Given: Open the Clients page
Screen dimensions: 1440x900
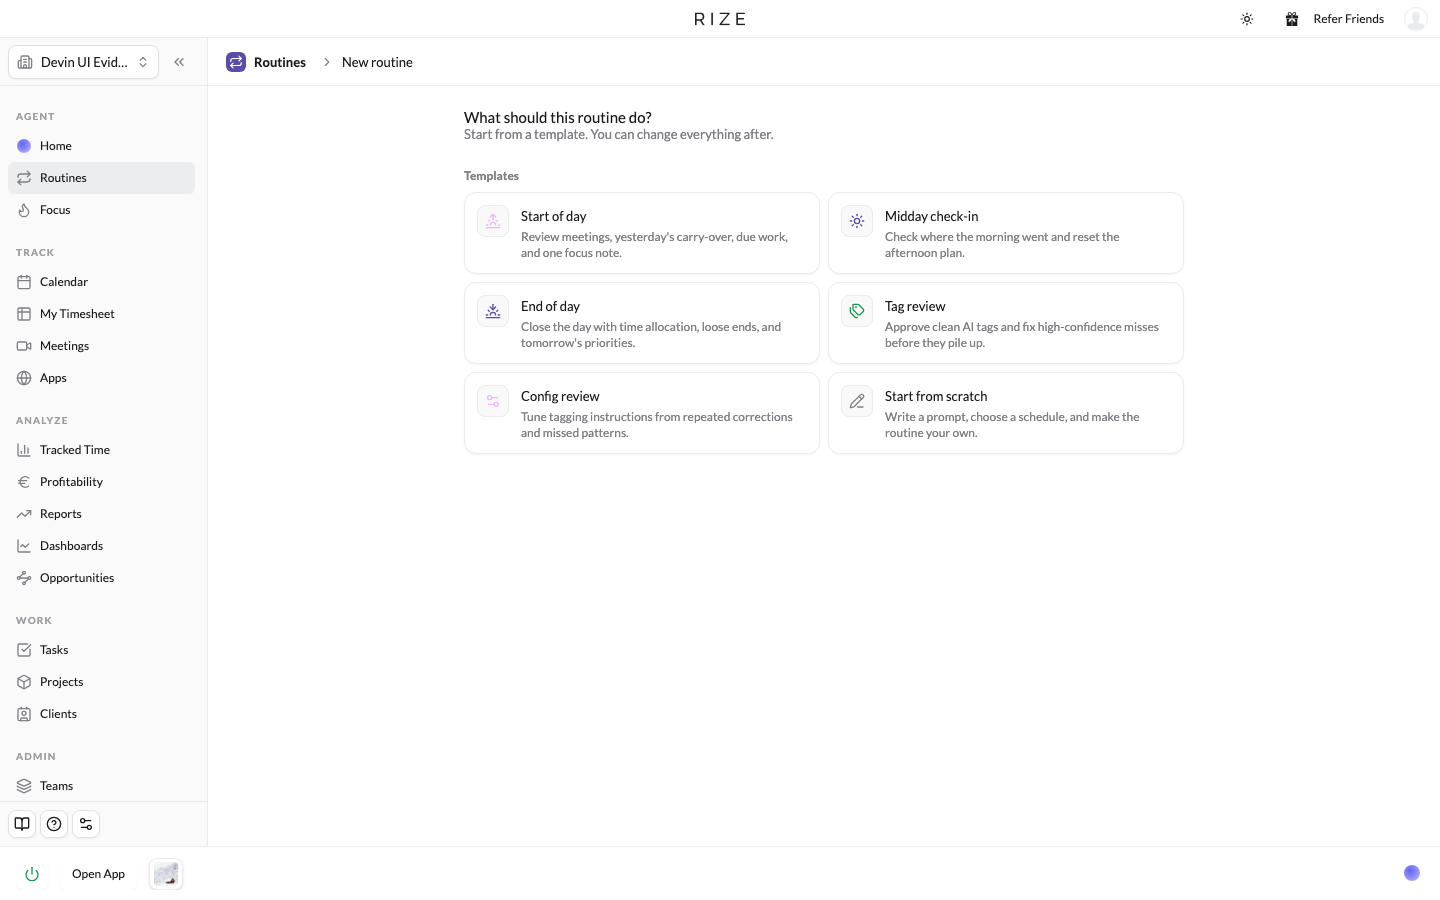Looking at the screenshot, I should (x=102, y=714).
